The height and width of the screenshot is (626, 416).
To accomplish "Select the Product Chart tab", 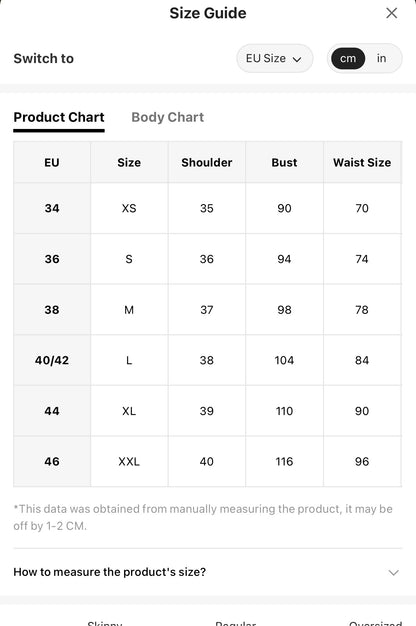I will click(x=59, y=117).
